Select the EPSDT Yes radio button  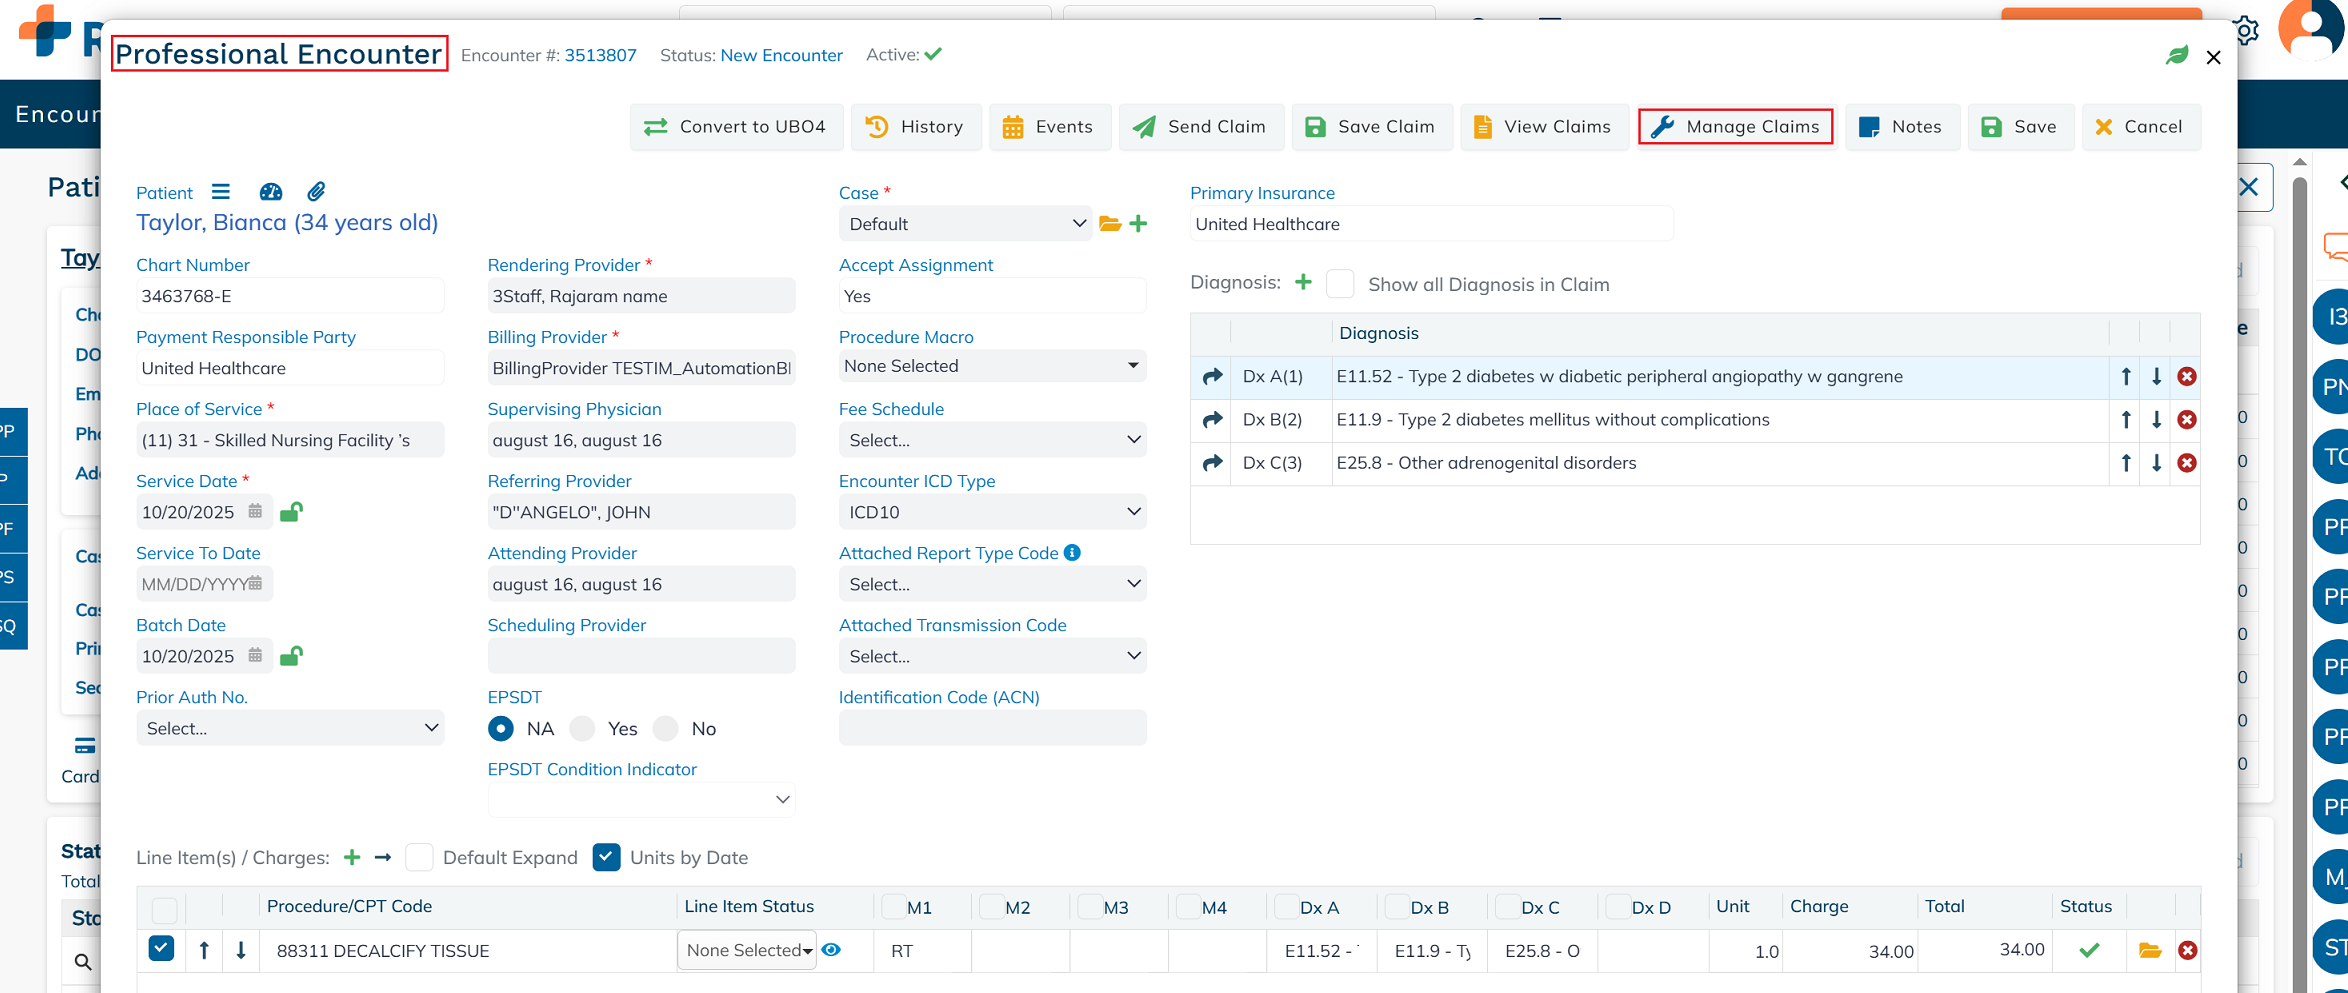[x=583, y=729]
